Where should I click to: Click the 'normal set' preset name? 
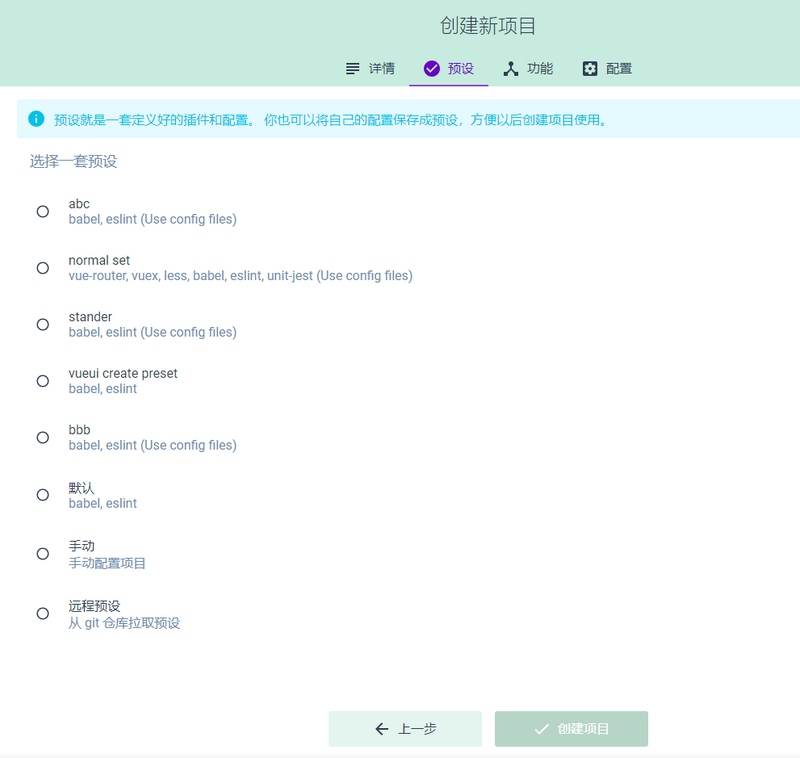[x=99, y=260]
